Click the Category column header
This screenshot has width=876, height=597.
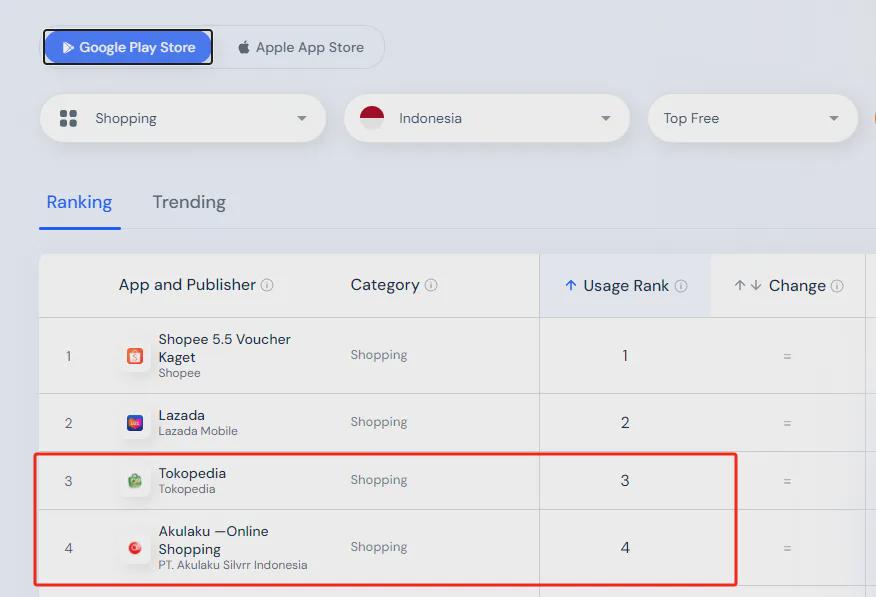384,285
